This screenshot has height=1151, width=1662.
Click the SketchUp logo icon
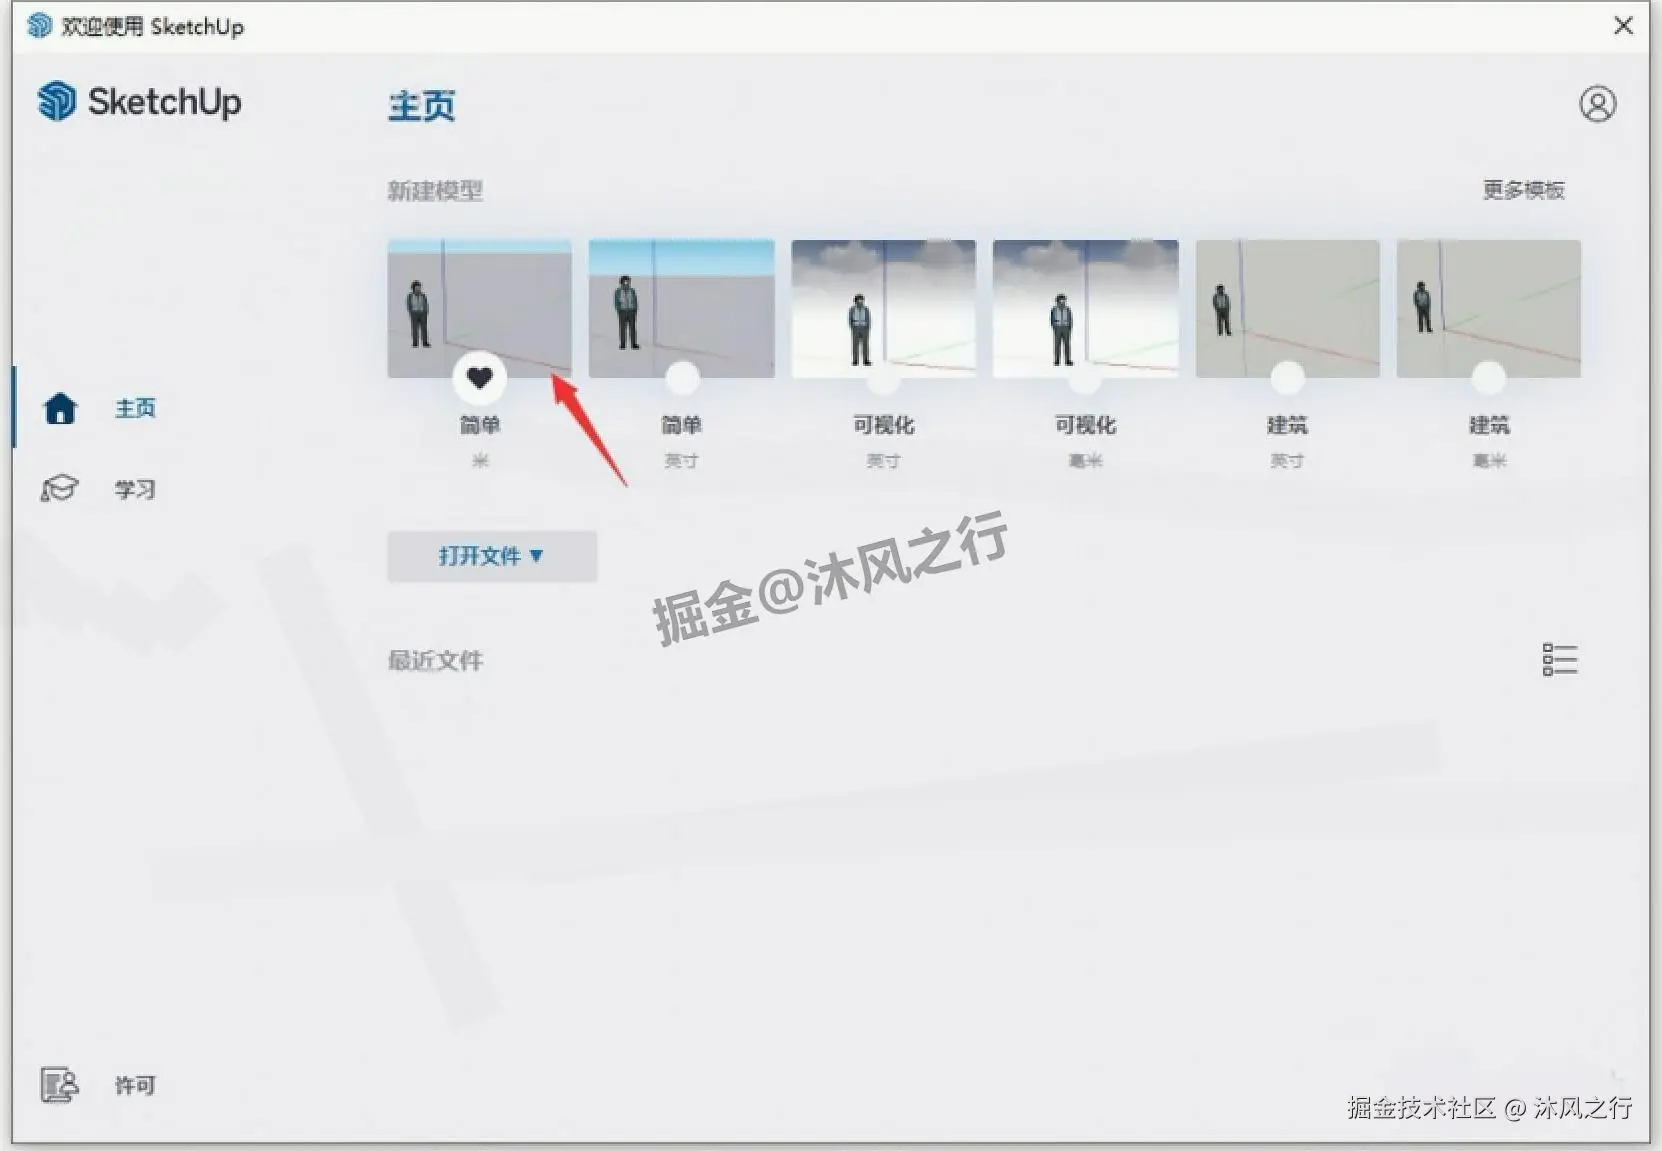59,101
